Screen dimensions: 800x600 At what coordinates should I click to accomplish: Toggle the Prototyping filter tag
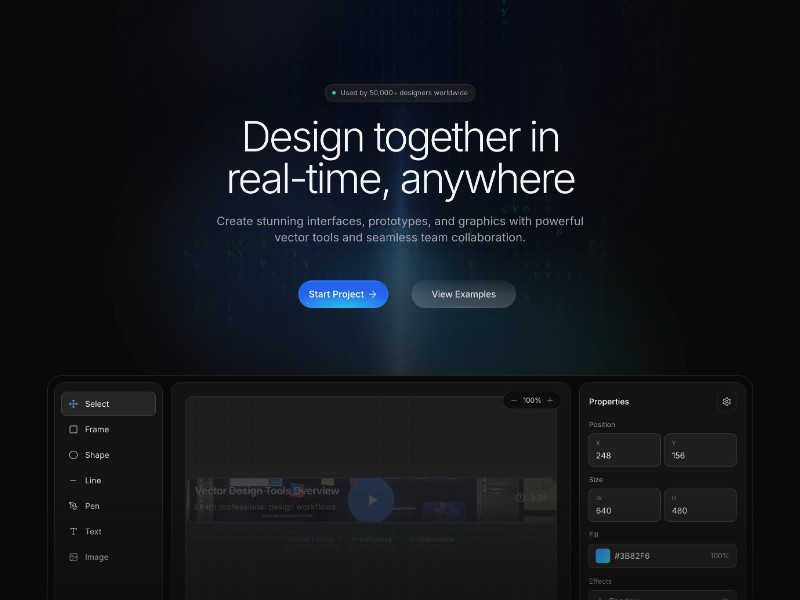click(372, 539)
